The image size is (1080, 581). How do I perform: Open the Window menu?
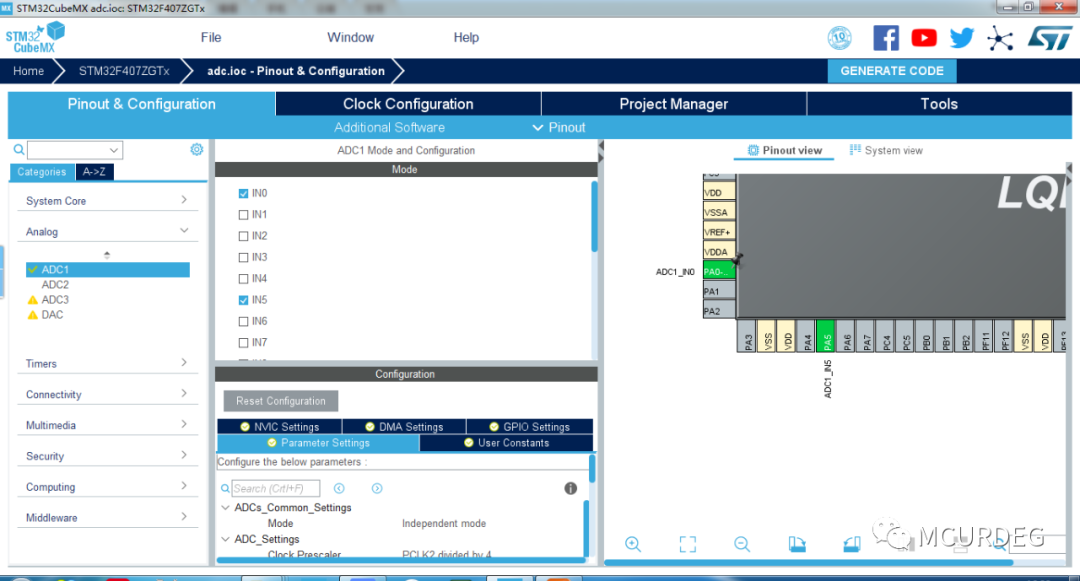tap(351, 37)
